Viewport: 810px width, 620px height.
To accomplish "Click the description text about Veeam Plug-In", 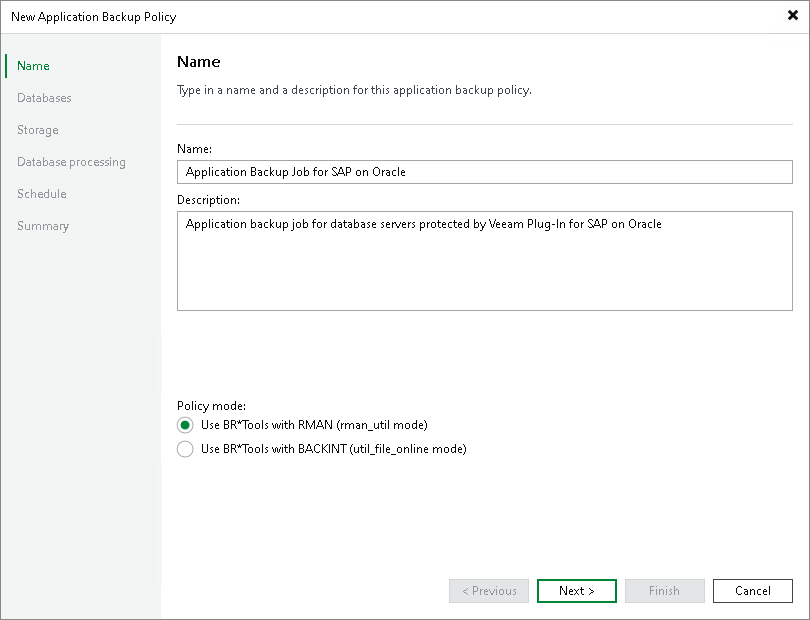I will point(420,223).
